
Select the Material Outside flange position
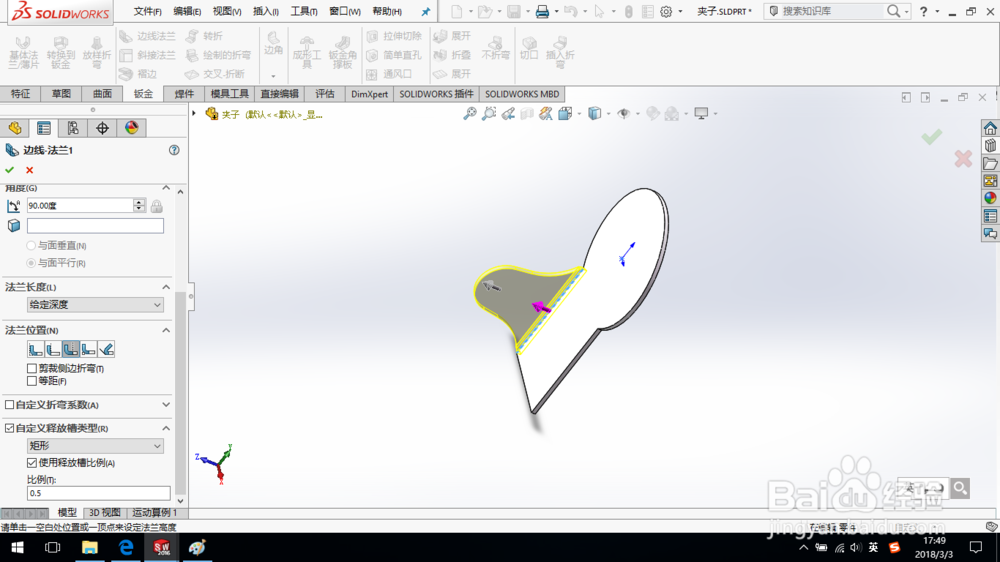pos(53,349)
